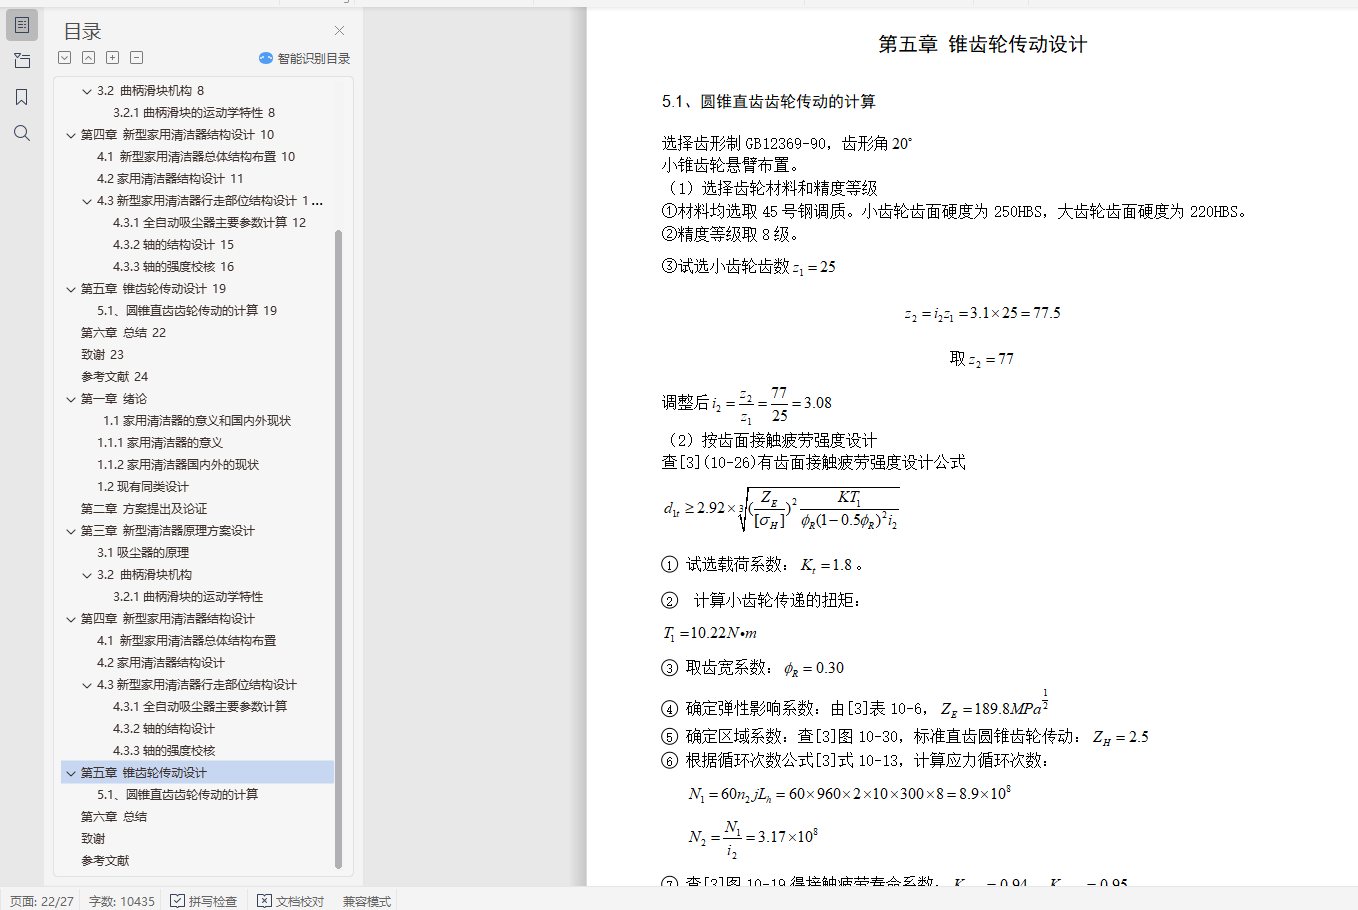
Task: Select '4.2 家用清洁器结构设计 11' outline entry
Action: (170, 179)
